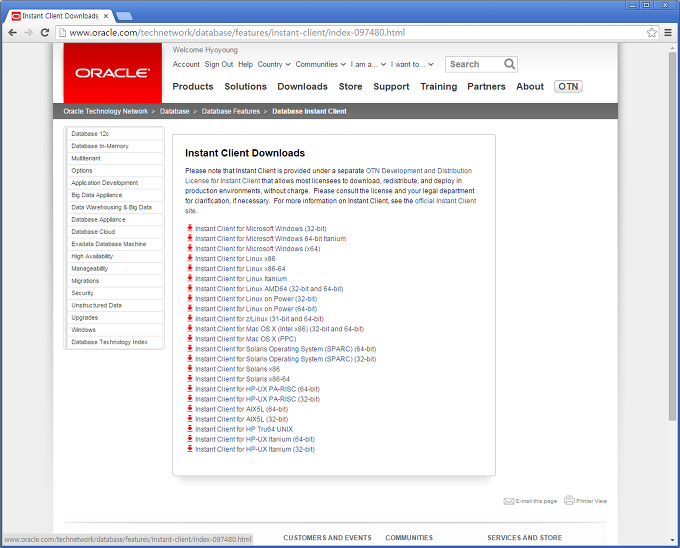Click page icon in address bar
680x548 pixels.
(x=63, y=33)
